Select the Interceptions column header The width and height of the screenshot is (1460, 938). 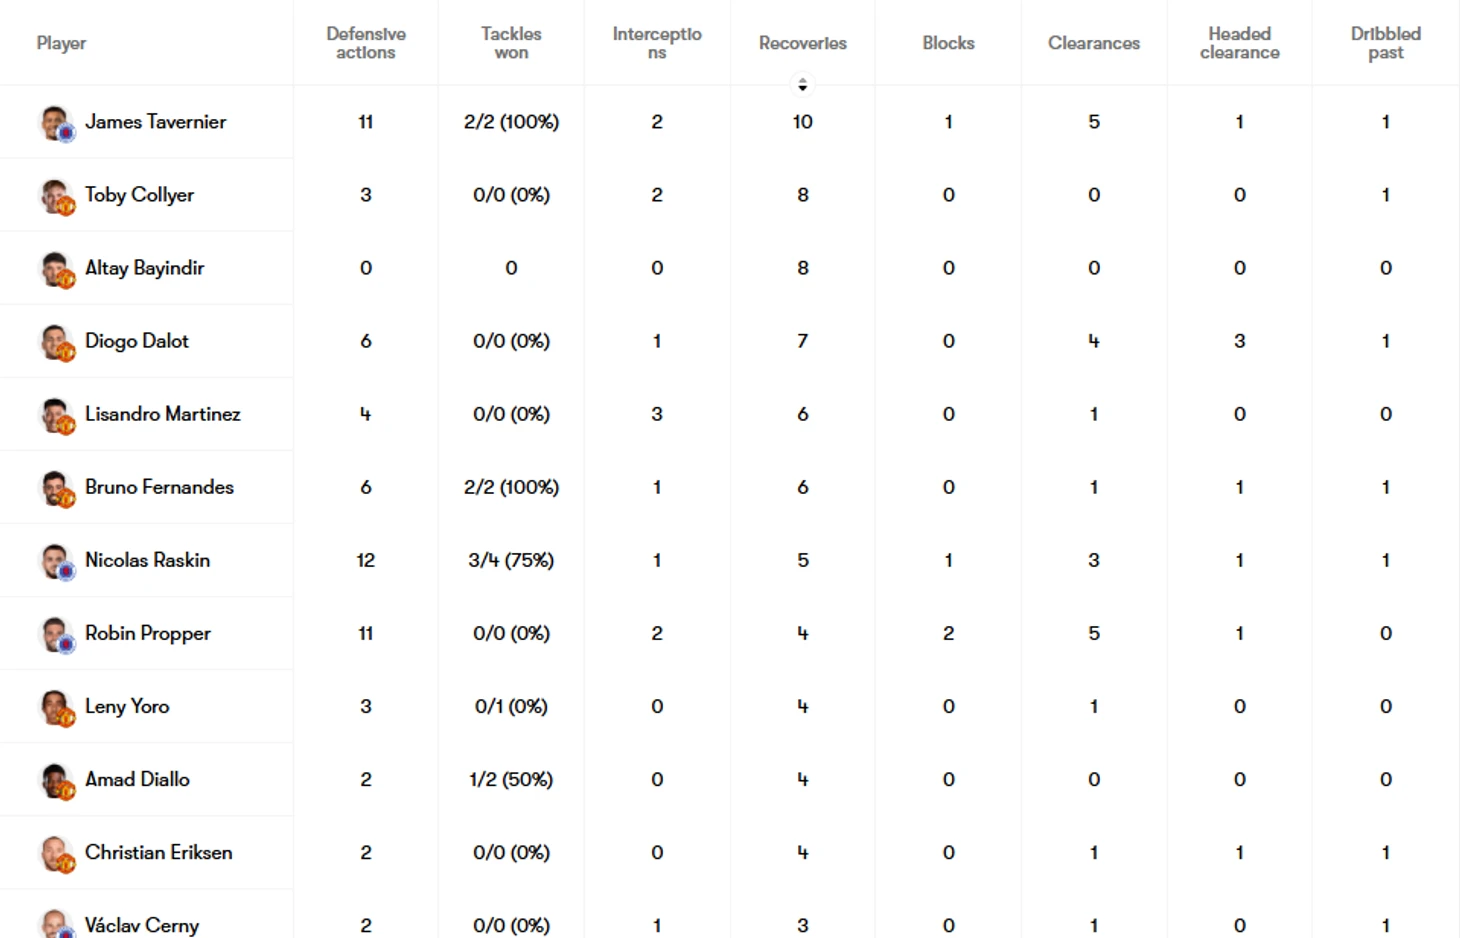(657, 43)
